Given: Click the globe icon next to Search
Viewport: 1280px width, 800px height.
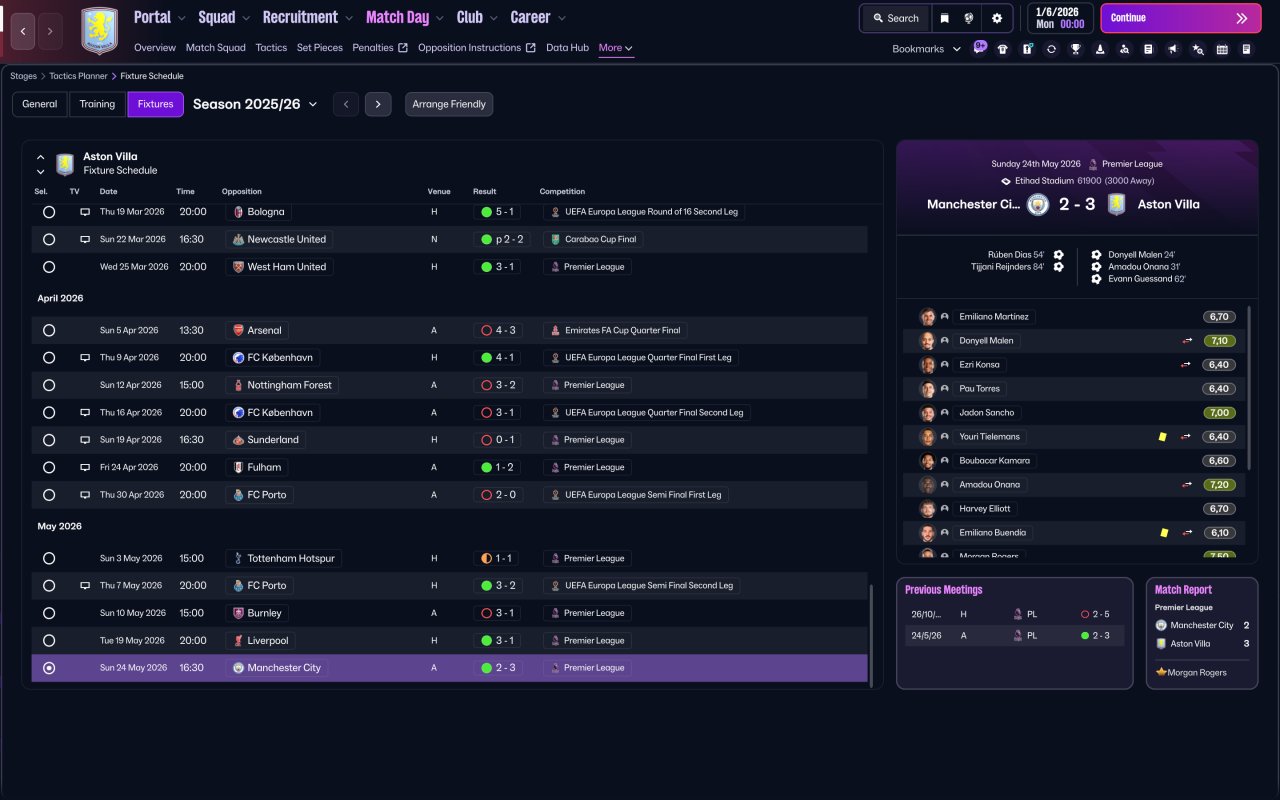Looking at the screenshot, I should pos(969,18).
